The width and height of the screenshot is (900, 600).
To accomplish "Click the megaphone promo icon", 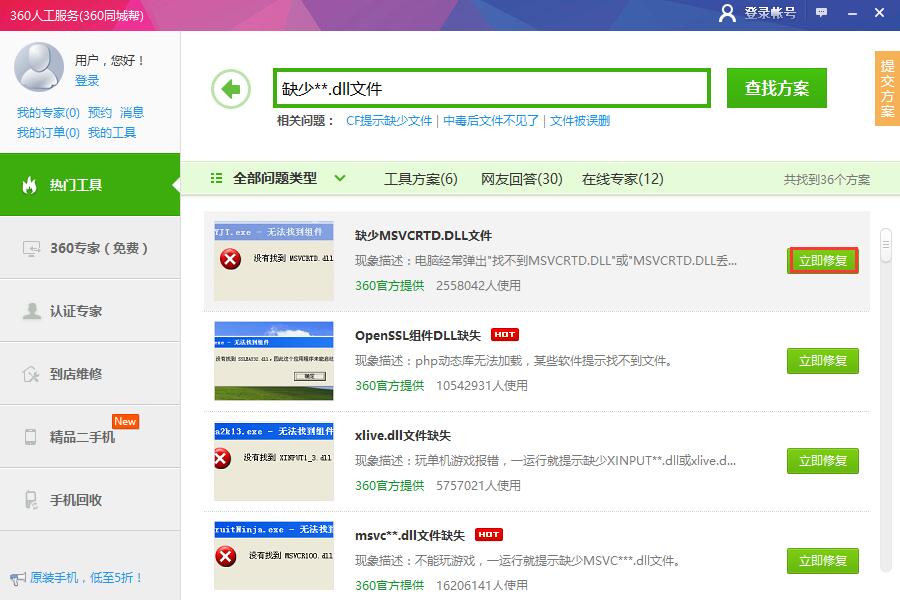I will tap(18, 578).
